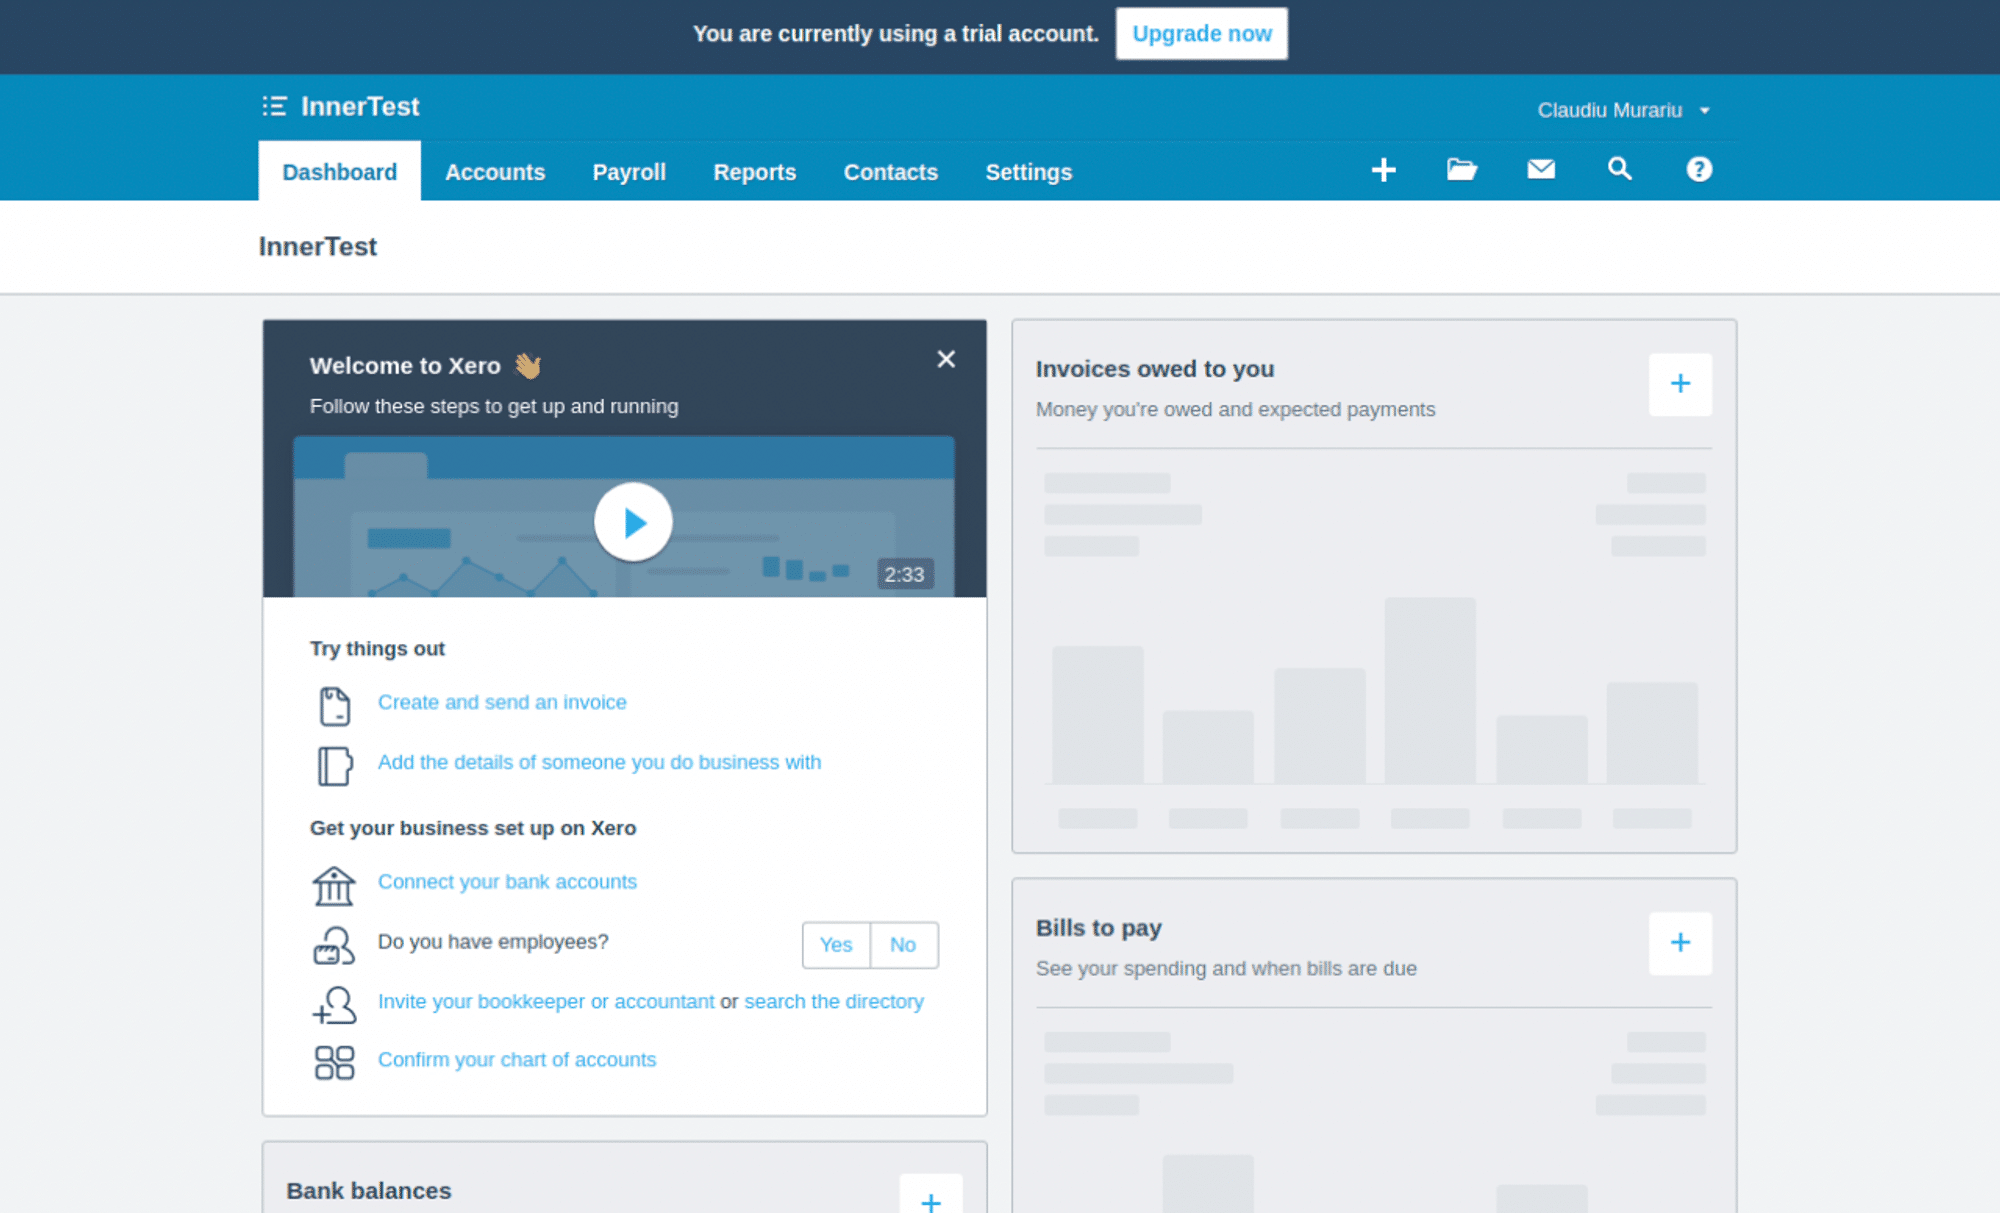The width and height of the screenshot is (2000, 1213).
Task: Click Confirm your chart of accounts link
Action: tap(516, 1059)
